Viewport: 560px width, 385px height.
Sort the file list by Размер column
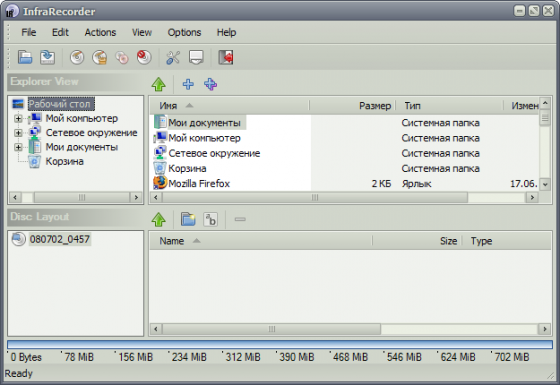(x=353, y=106)
